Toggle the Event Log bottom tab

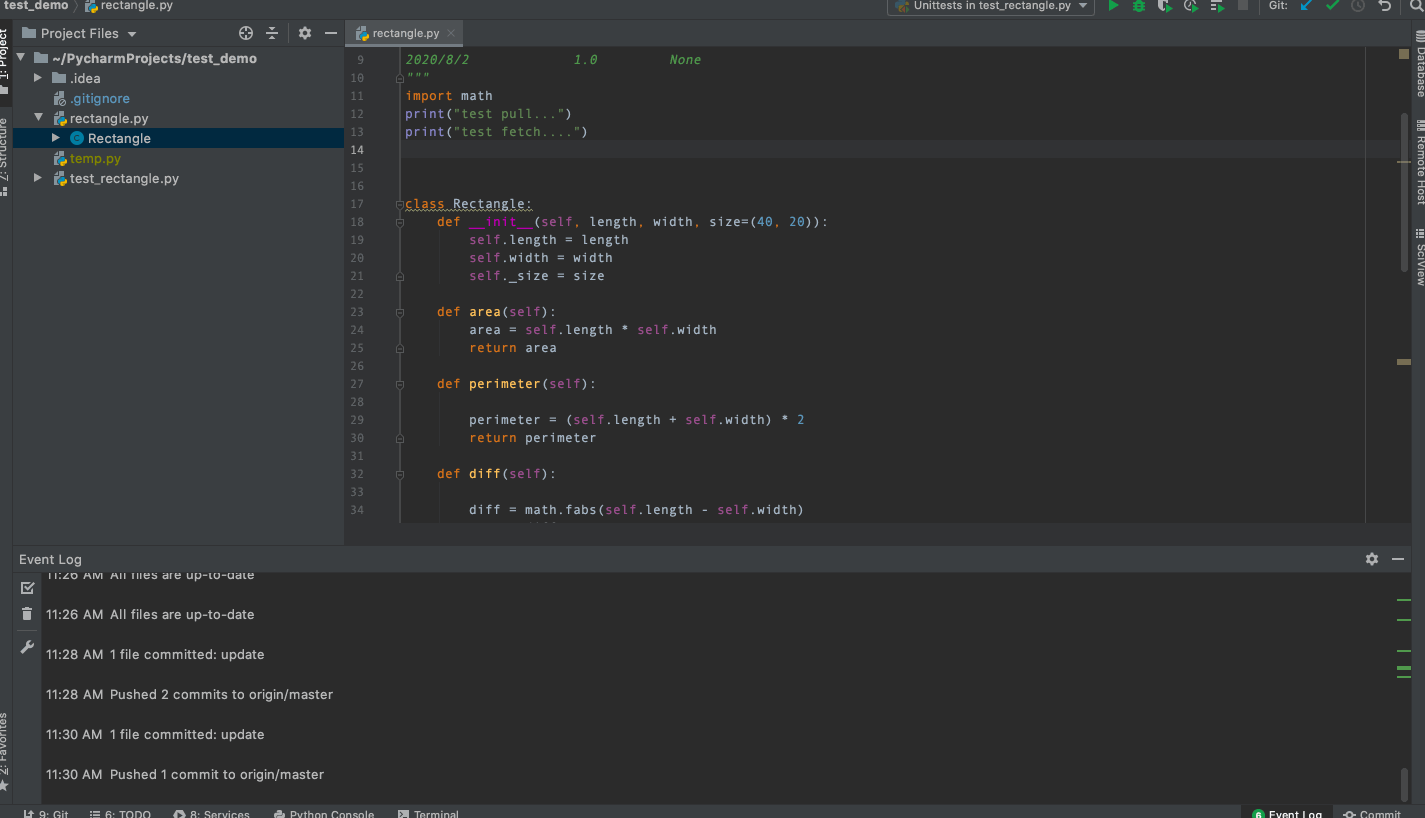1287,813
